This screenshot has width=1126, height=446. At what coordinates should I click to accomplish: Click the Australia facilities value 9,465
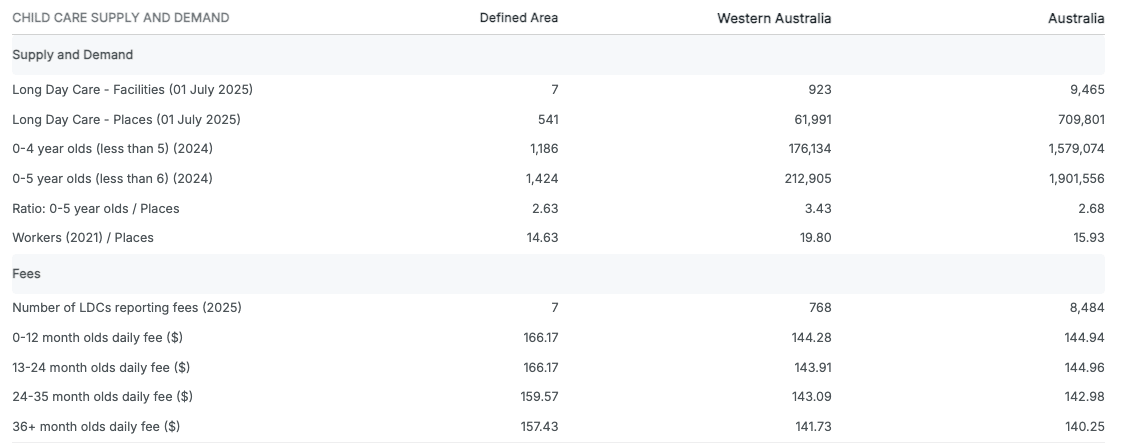[1087, 90]
